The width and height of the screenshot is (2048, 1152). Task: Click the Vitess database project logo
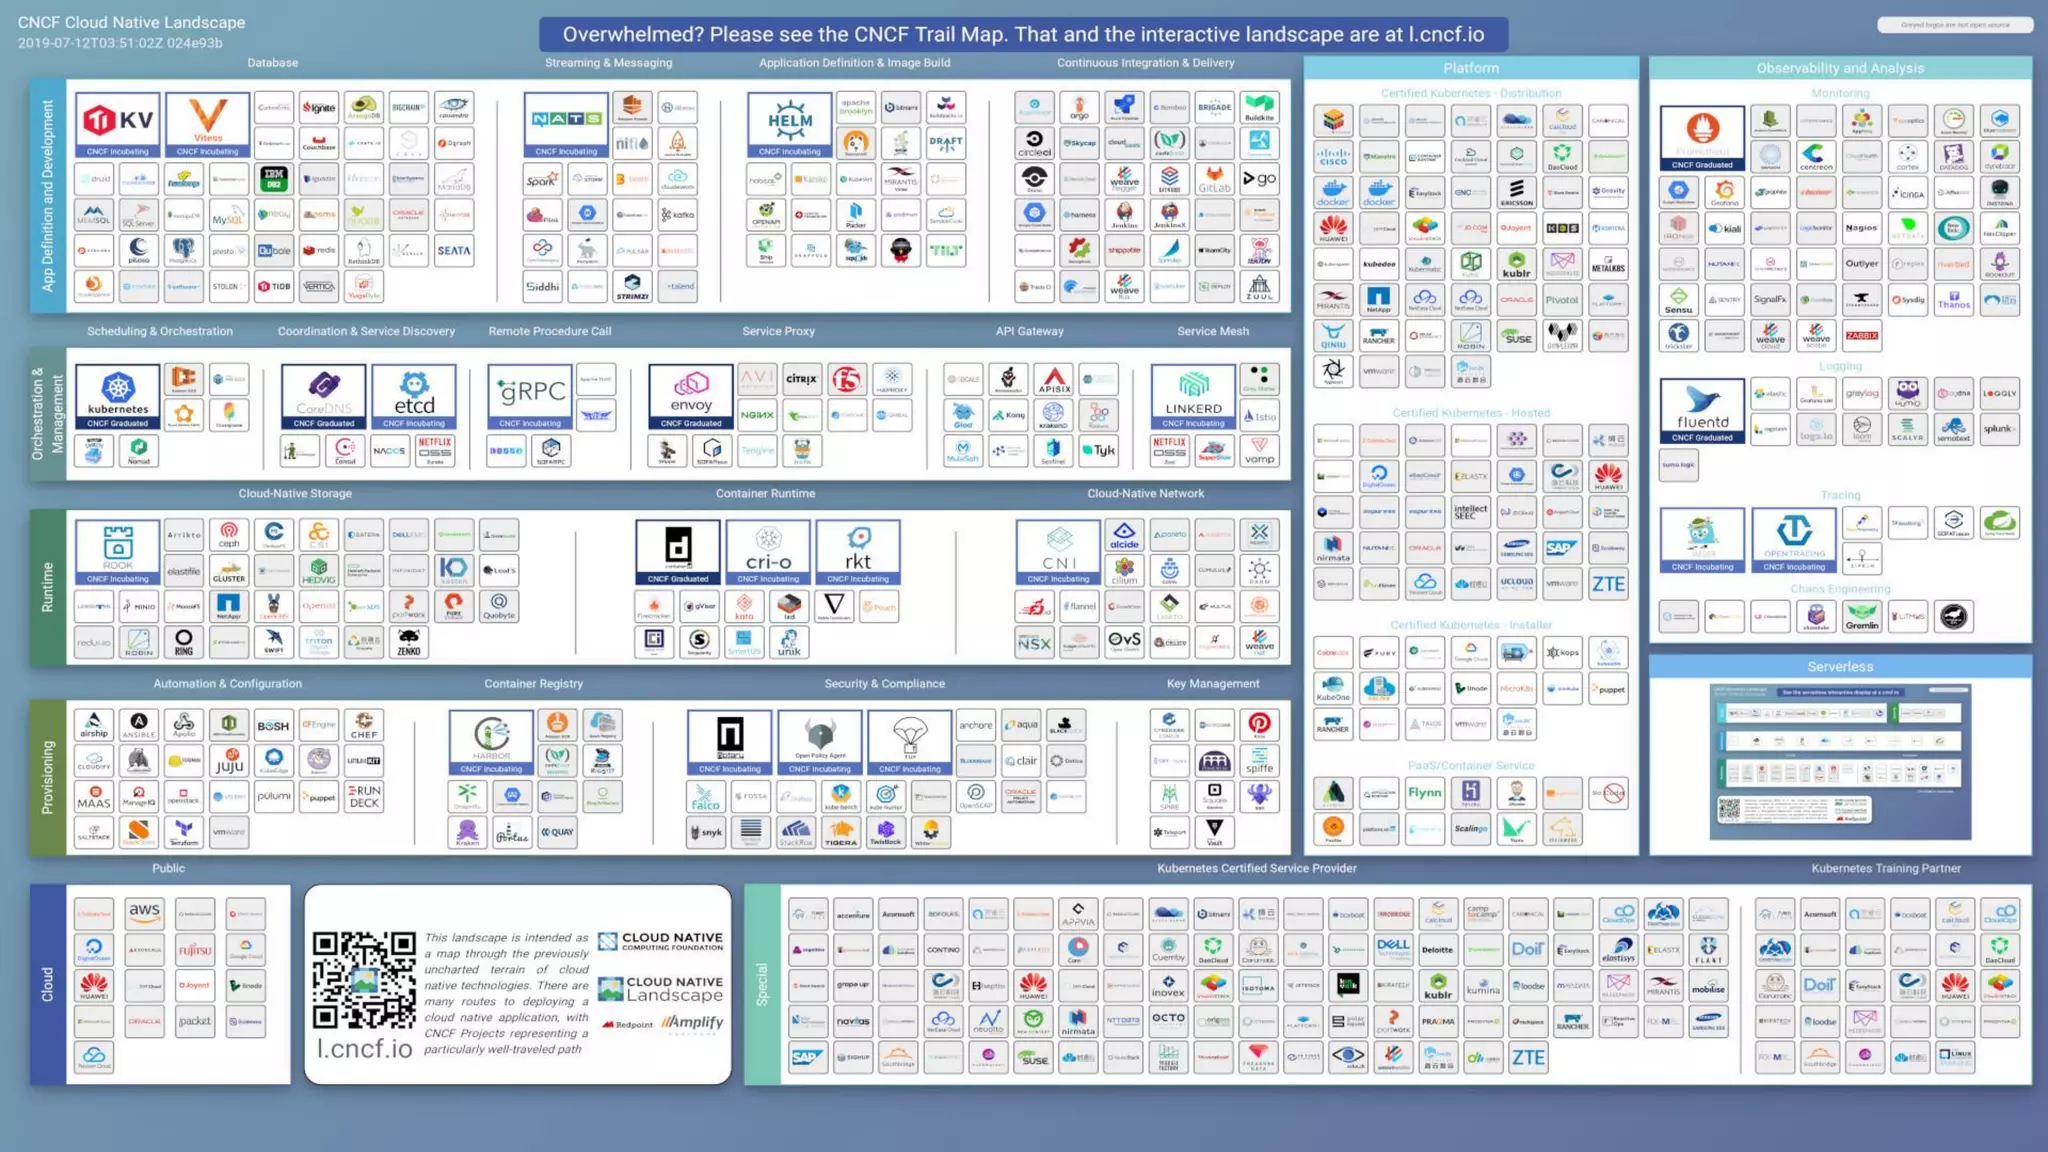pyautogui.click(x=208, y=124)
